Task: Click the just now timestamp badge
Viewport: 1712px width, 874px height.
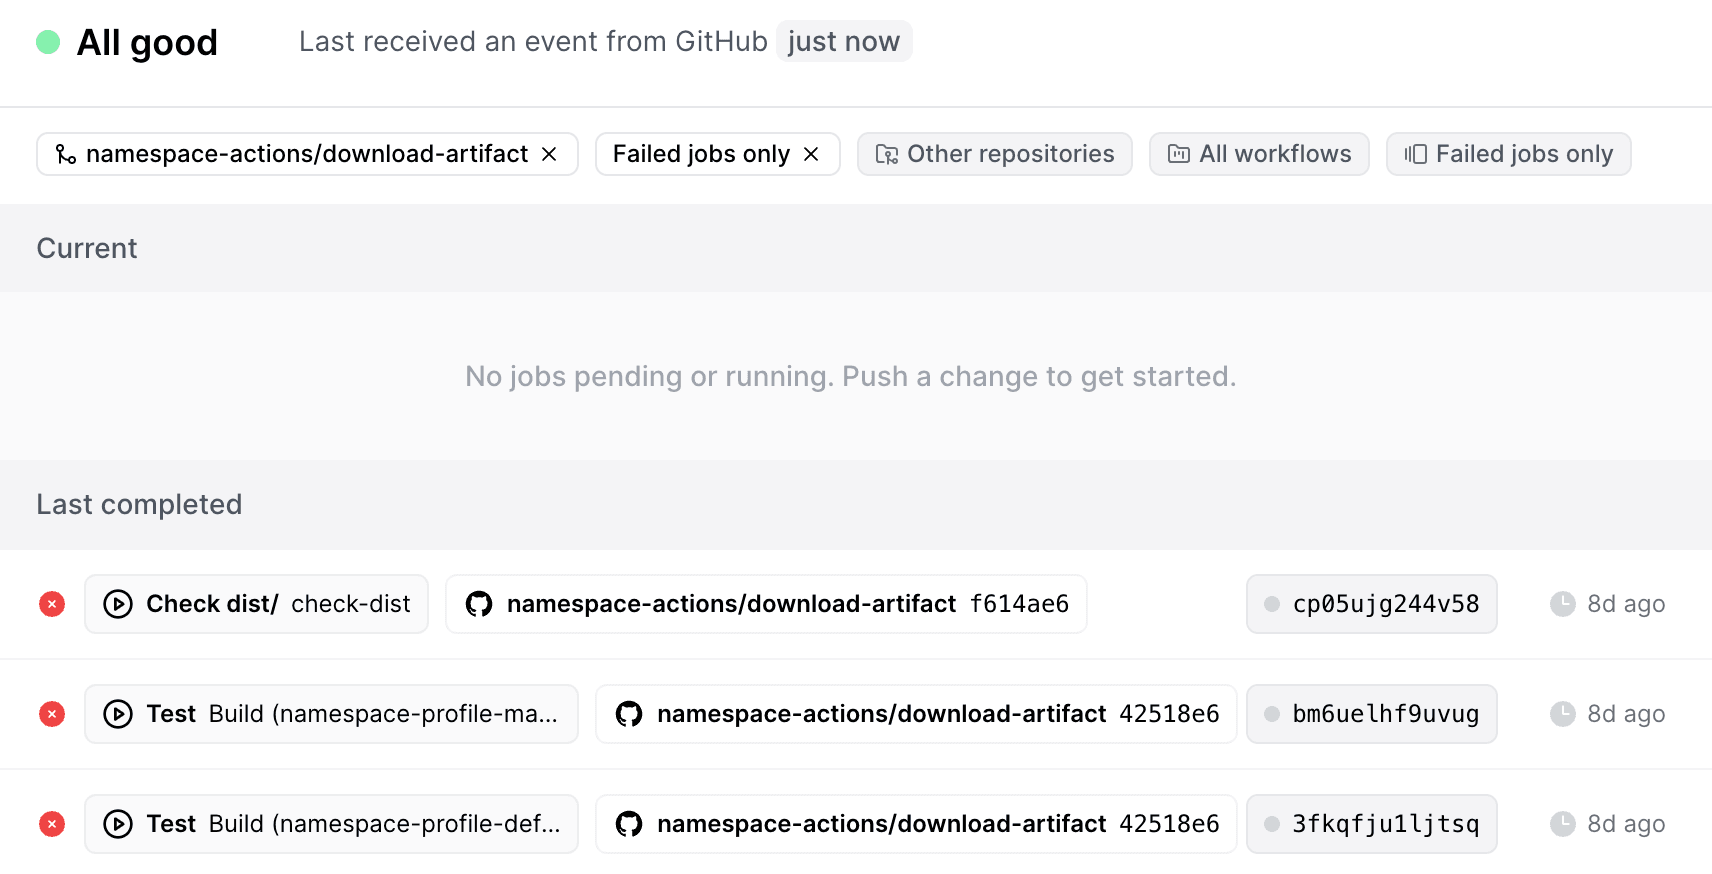Action: pyautogui.click(x=843, y=41)
